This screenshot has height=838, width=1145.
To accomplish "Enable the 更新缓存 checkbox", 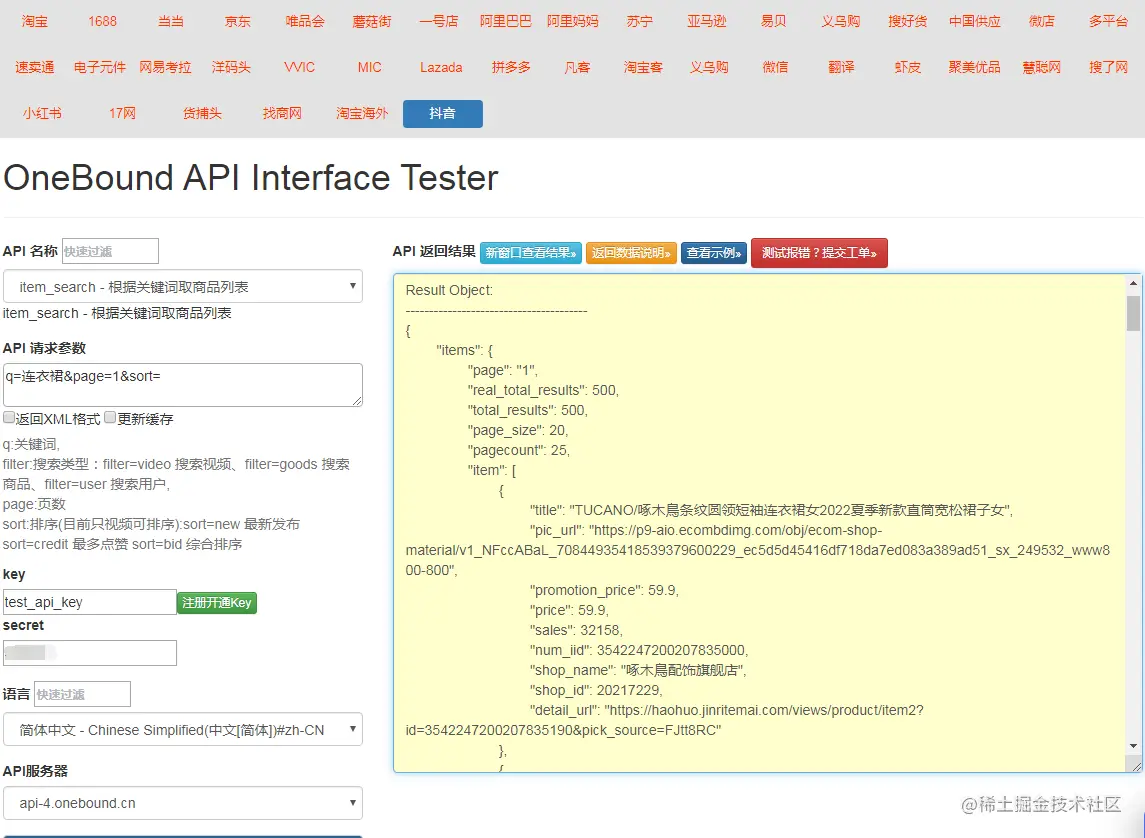I will pos(110,418).
